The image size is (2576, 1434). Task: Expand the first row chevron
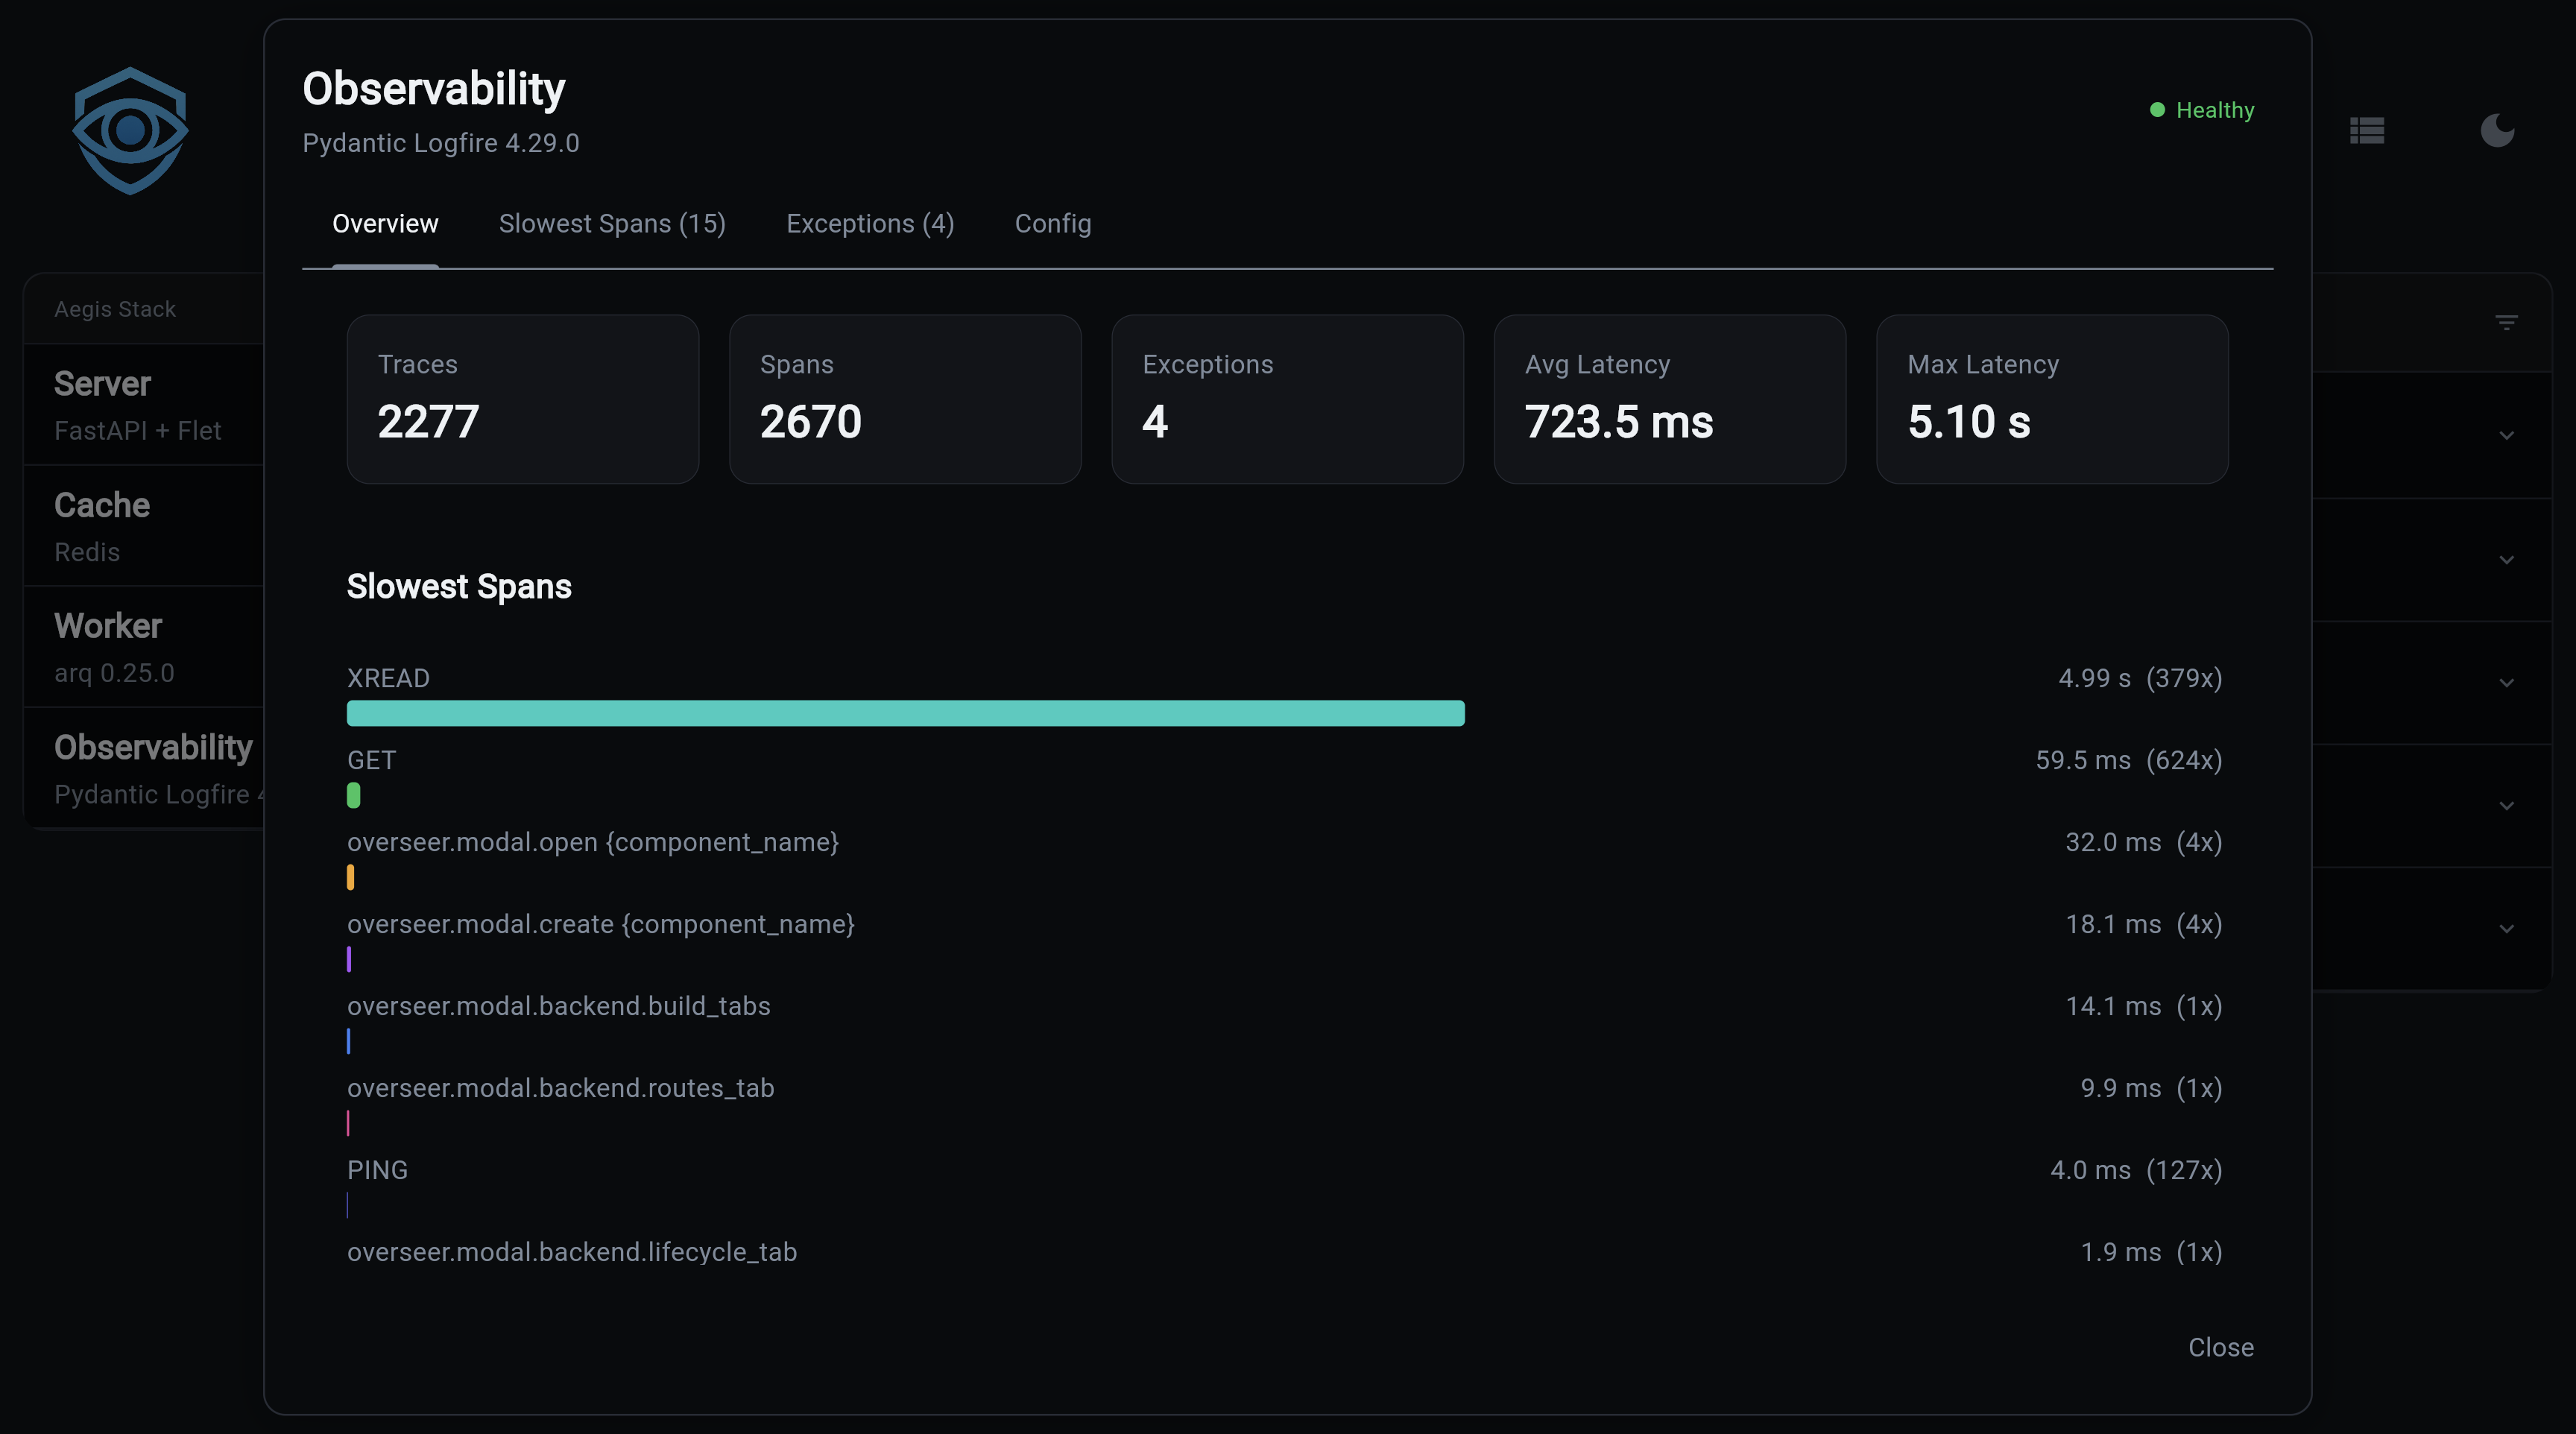click(2506, 435)
